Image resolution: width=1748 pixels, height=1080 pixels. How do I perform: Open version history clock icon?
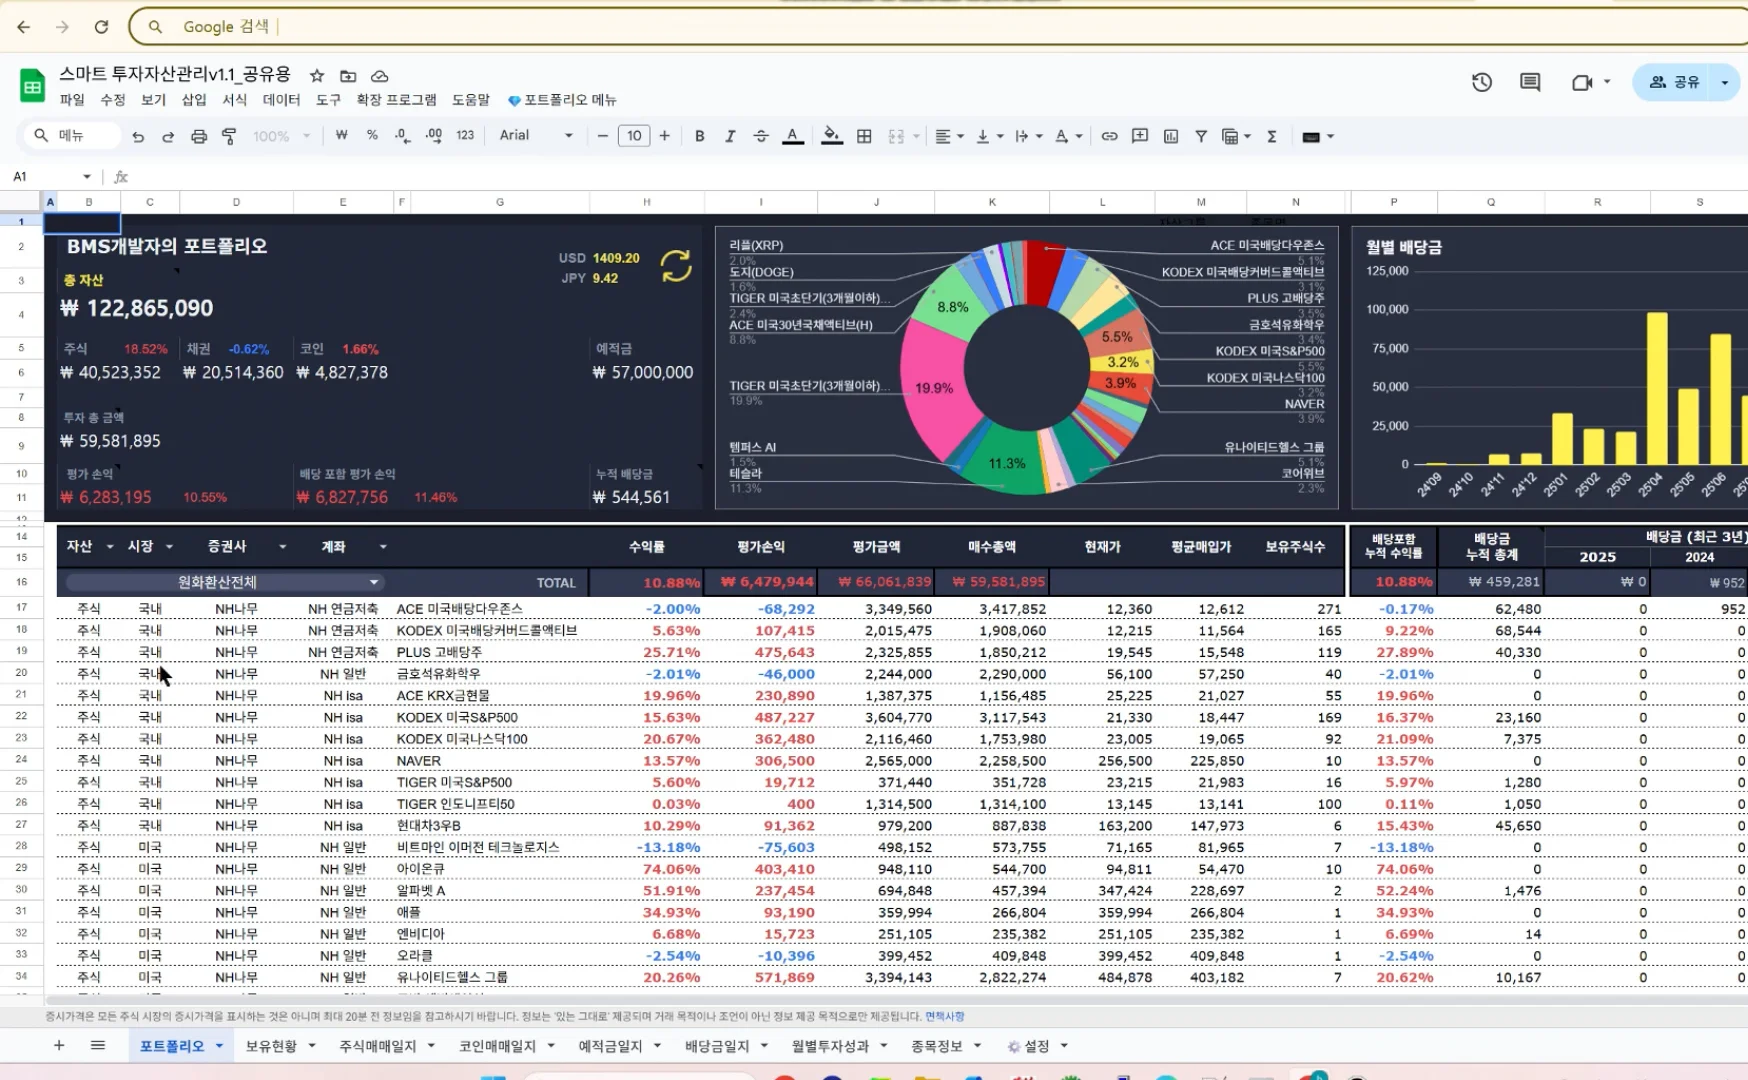click(1482, 83)
